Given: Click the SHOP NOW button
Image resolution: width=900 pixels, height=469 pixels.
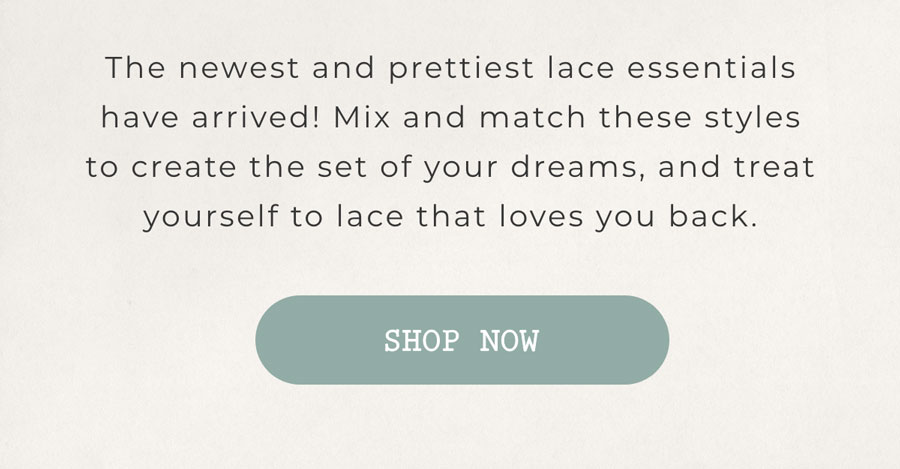Looking at the screenshot, I should (x=462, y=340).
